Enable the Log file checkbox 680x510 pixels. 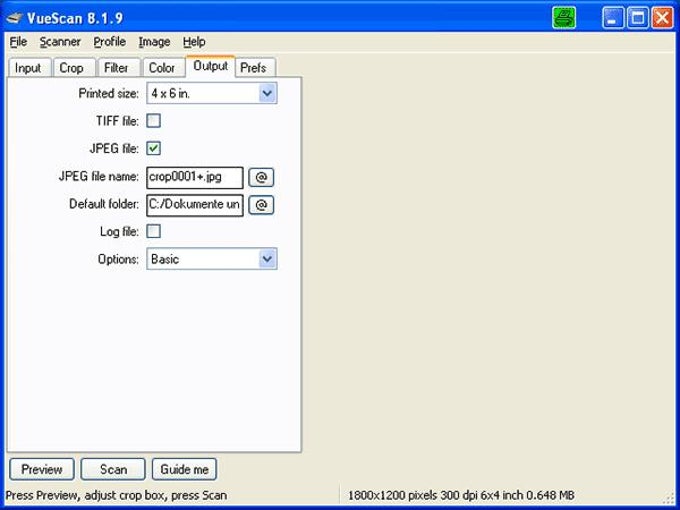pyautogui.click(x=154, y=231)
